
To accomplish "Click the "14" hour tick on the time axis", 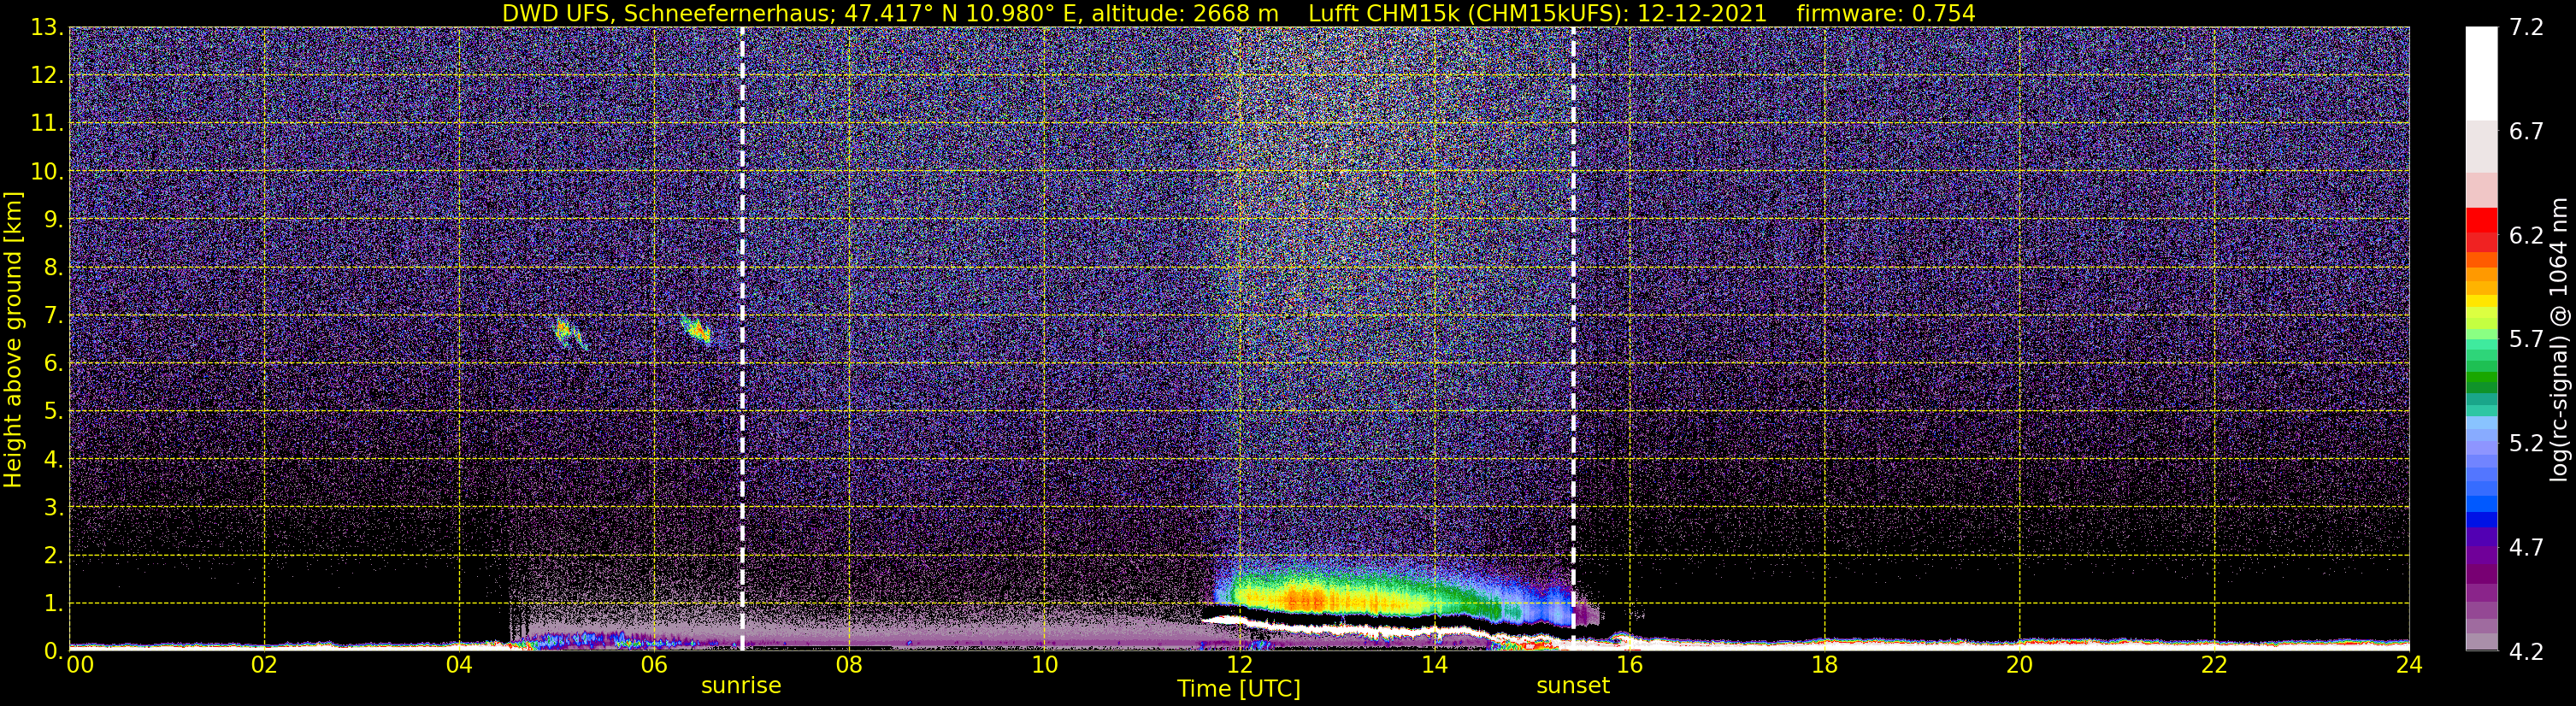I will pyautogui.click(x=1434, y=665).
